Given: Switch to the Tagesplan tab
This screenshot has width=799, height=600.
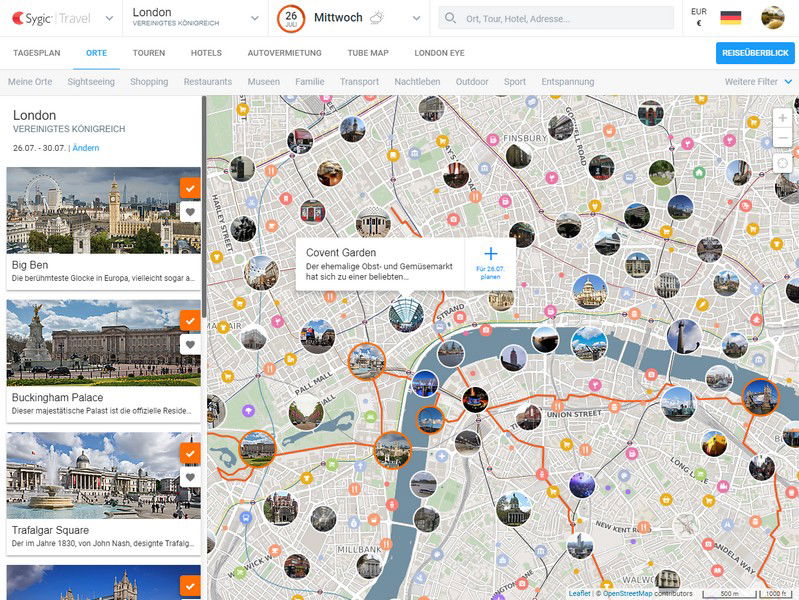Looking at the screenshot, I should pyautogui.click(x=37, y=53).
